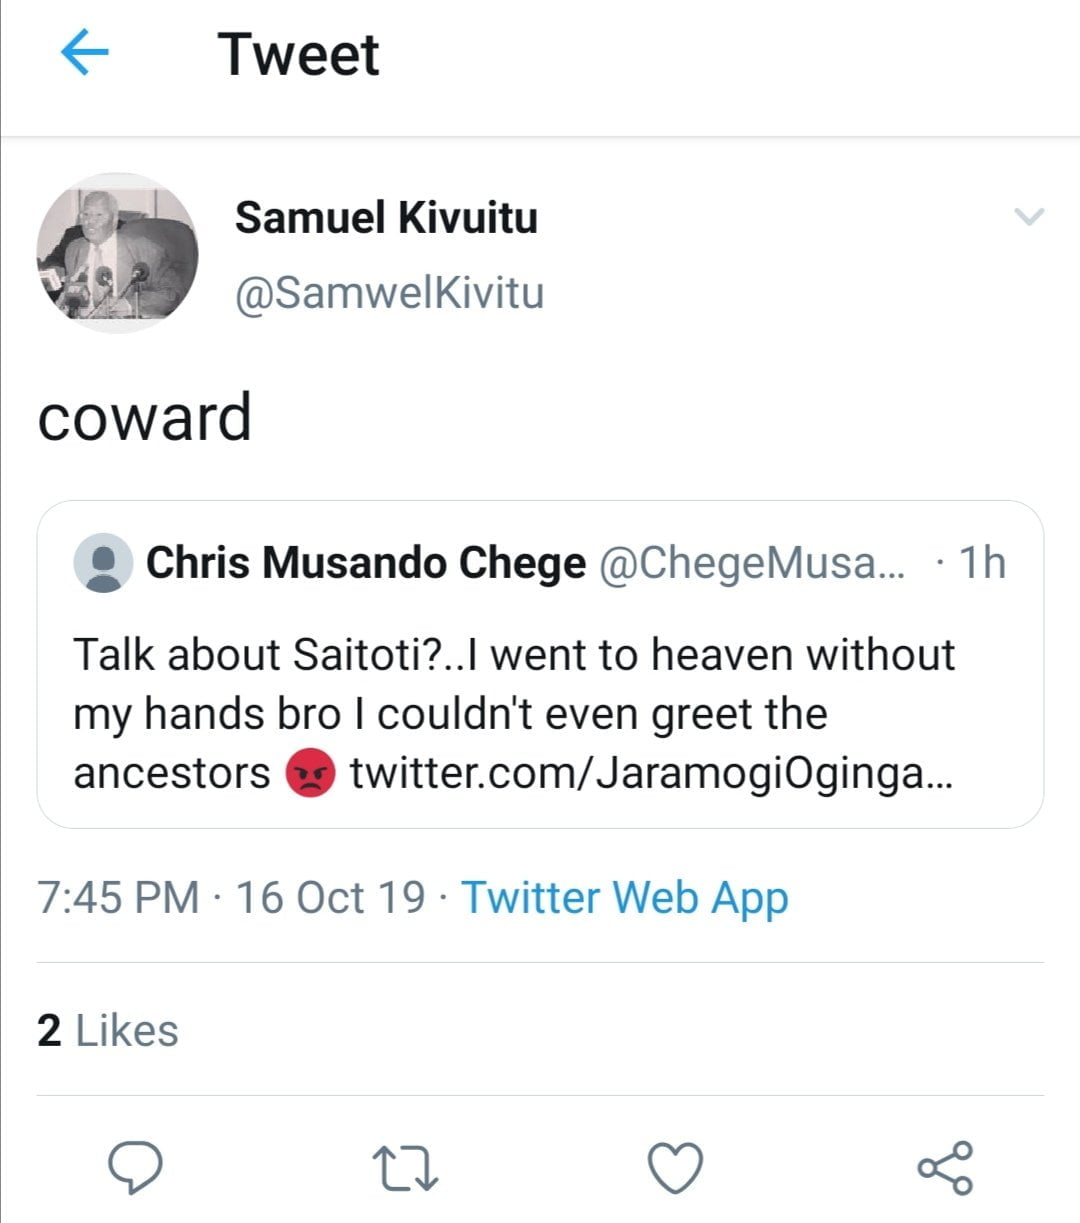Click the Tweet header title
The width and height of the screenshot is (1080, 1223).
[x=298, y=54]
